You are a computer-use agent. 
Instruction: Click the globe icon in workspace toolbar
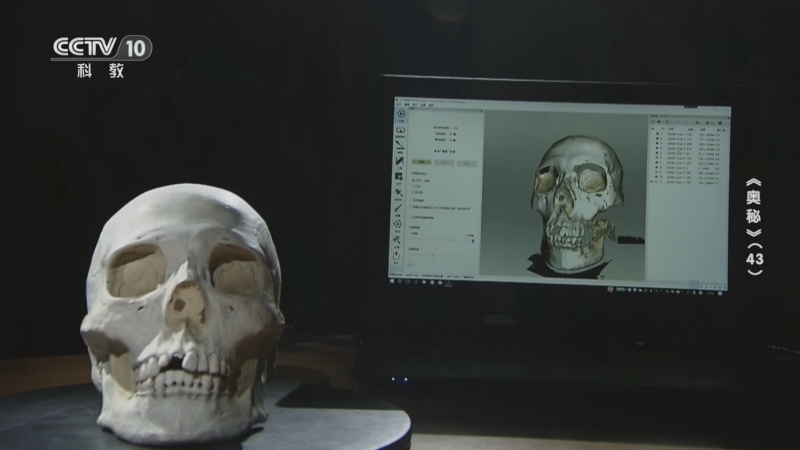pos(719,123)
